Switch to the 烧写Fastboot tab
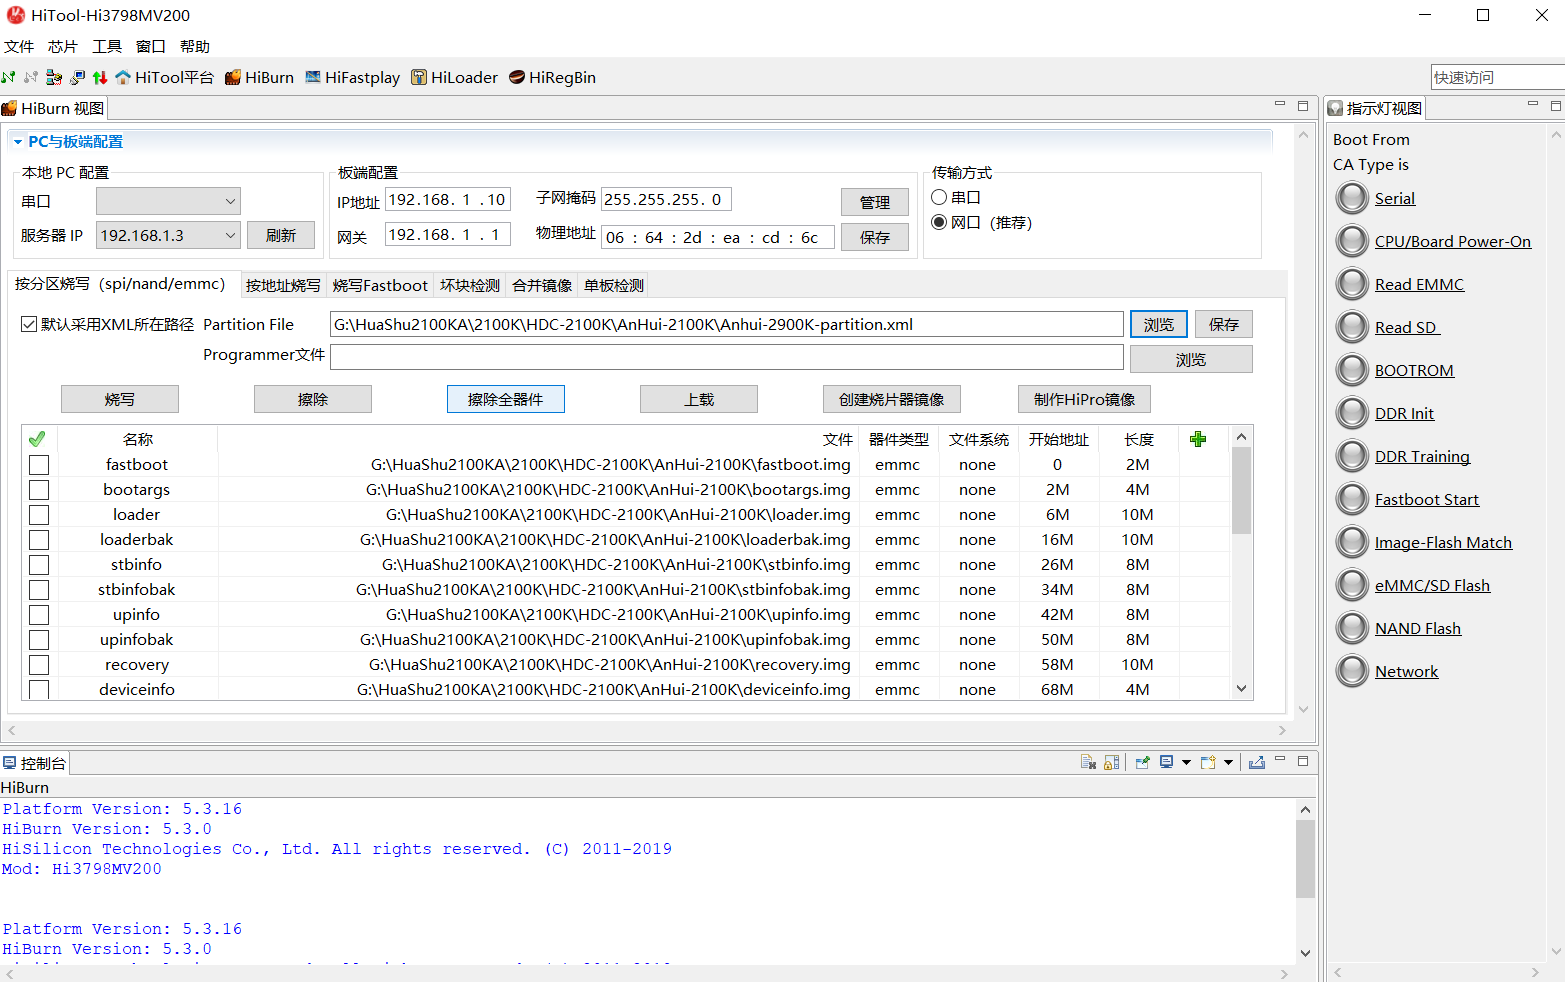The height and width of the screenshot is (982, 1565). (x=380, y=286)
